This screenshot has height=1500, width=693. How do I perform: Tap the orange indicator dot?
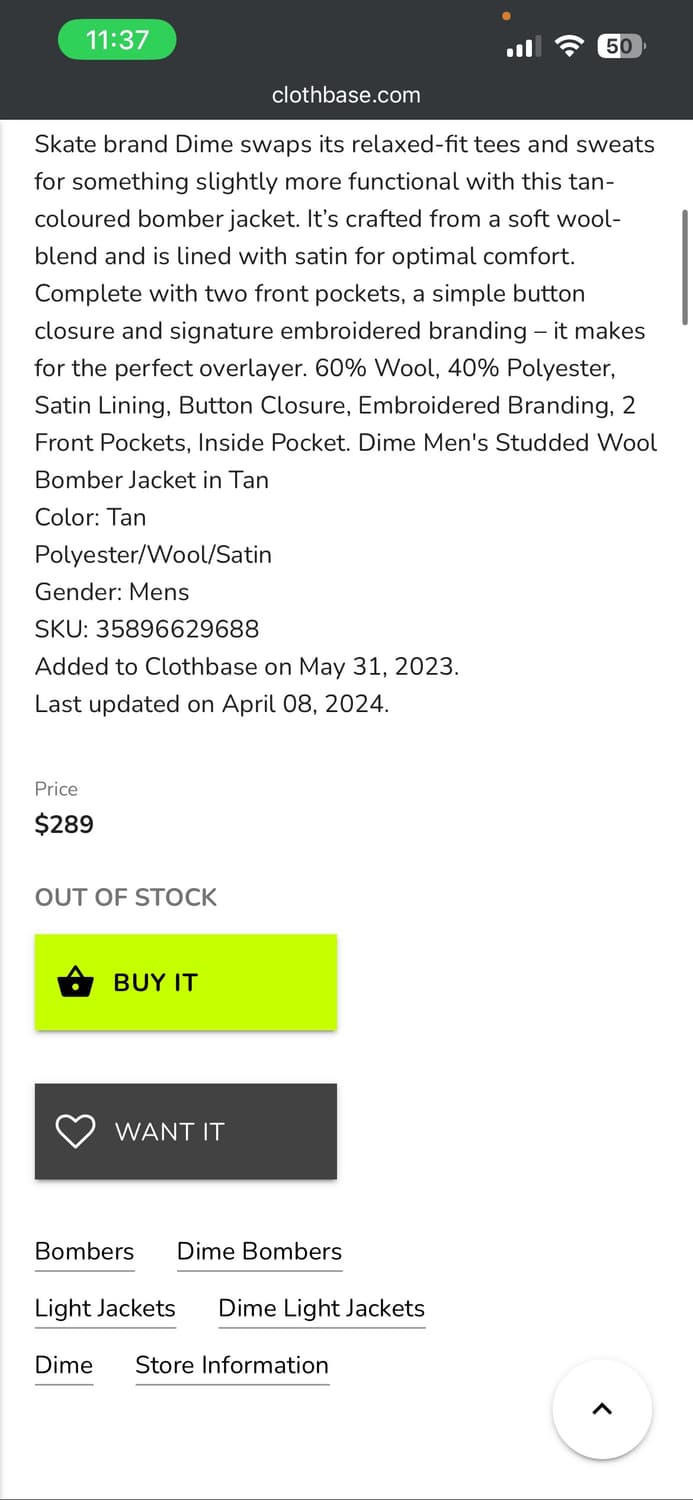[506, 16]
